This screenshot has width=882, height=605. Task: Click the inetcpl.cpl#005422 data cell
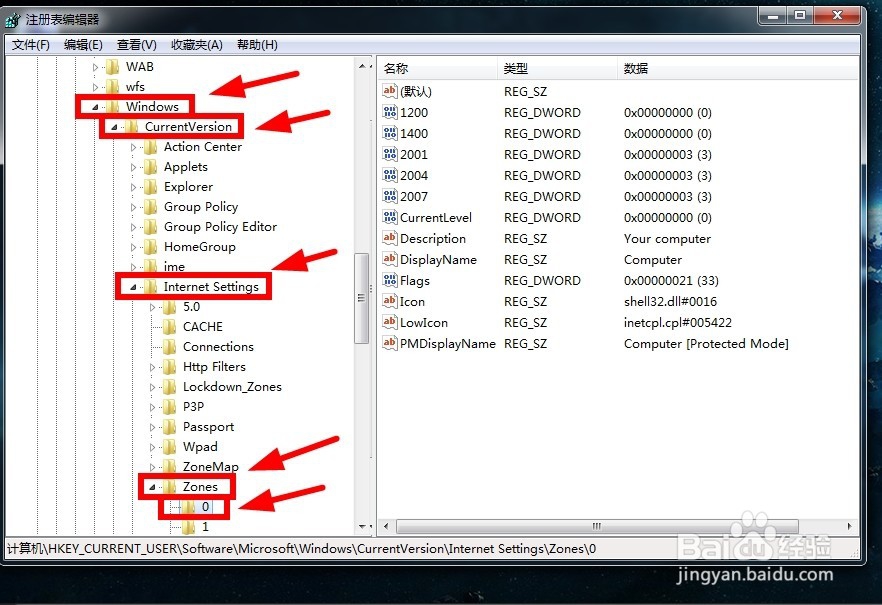(678, 323)
